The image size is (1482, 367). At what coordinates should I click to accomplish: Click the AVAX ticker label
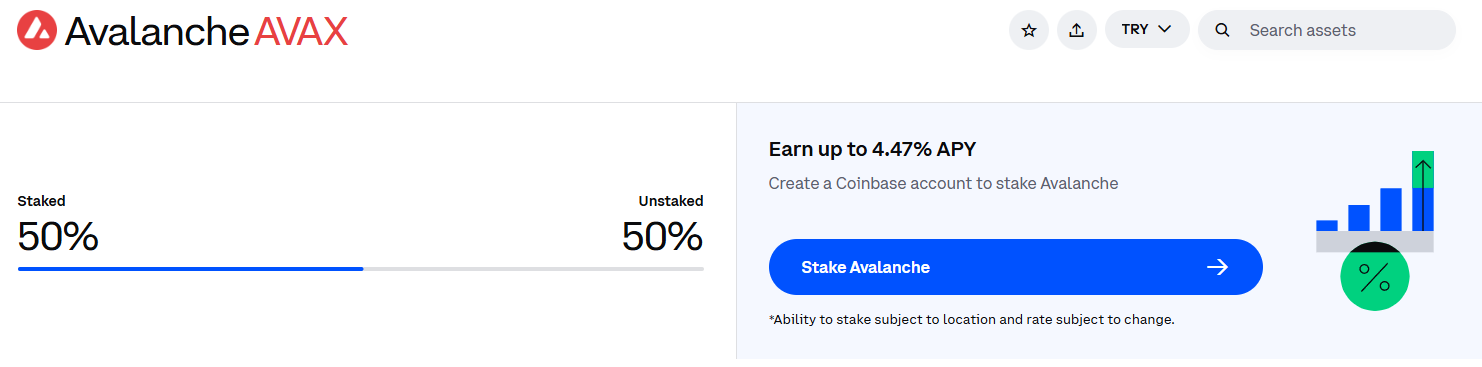301,32
